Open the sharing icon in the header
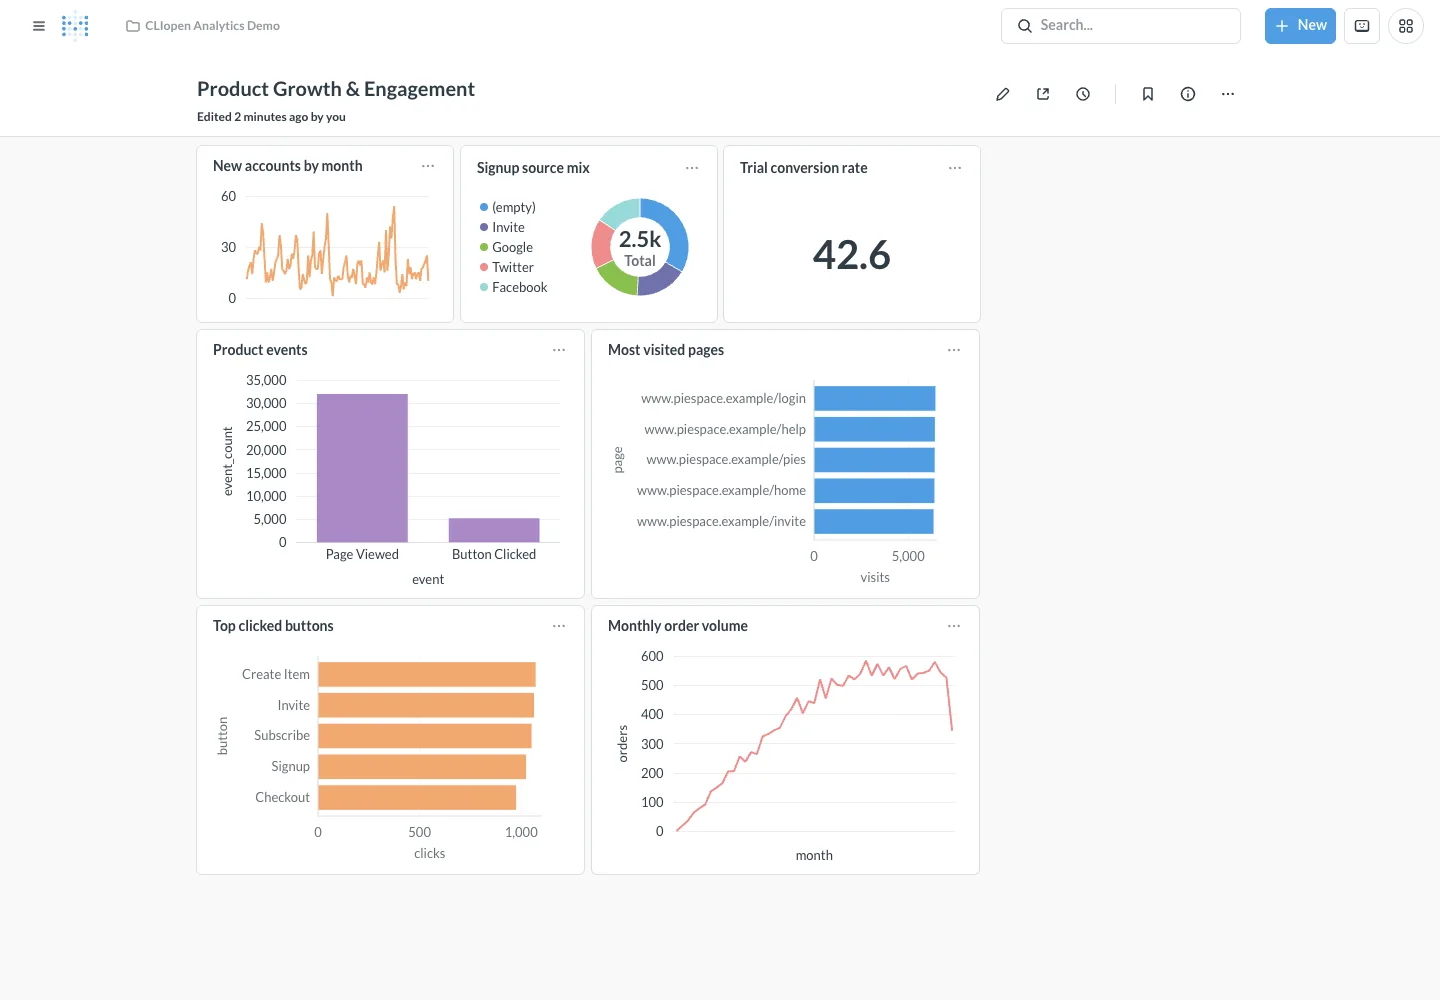The height and width of the screenshot is (1000, 1440). pos(1043,94)
